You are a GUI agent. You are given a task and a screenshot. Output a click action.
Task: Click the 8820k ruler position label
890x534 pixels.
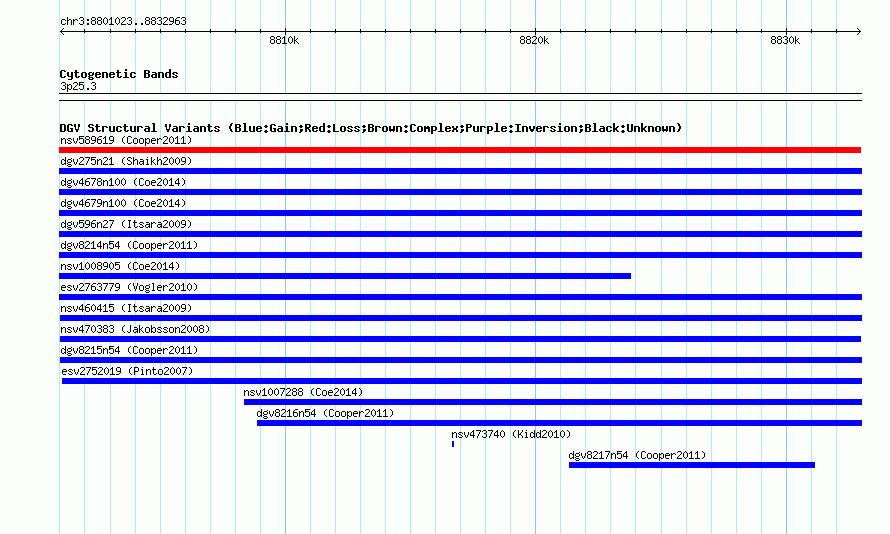click(534, 40)
